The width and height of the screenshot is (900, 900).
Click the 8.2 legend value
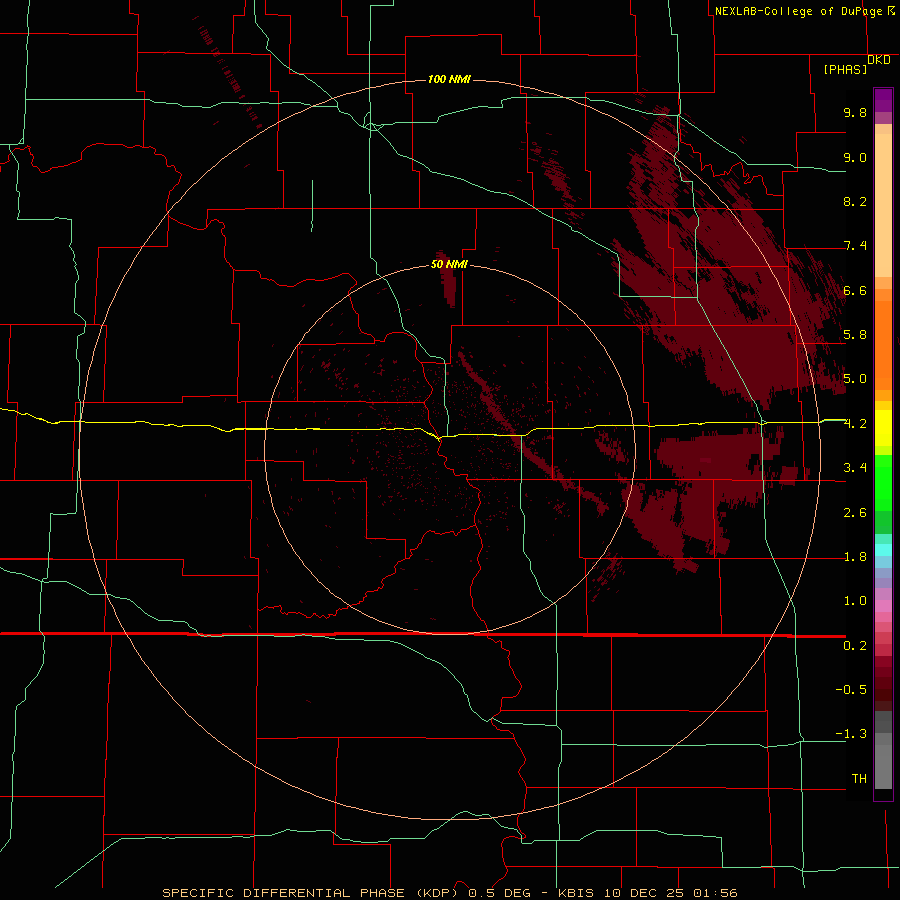855,201
